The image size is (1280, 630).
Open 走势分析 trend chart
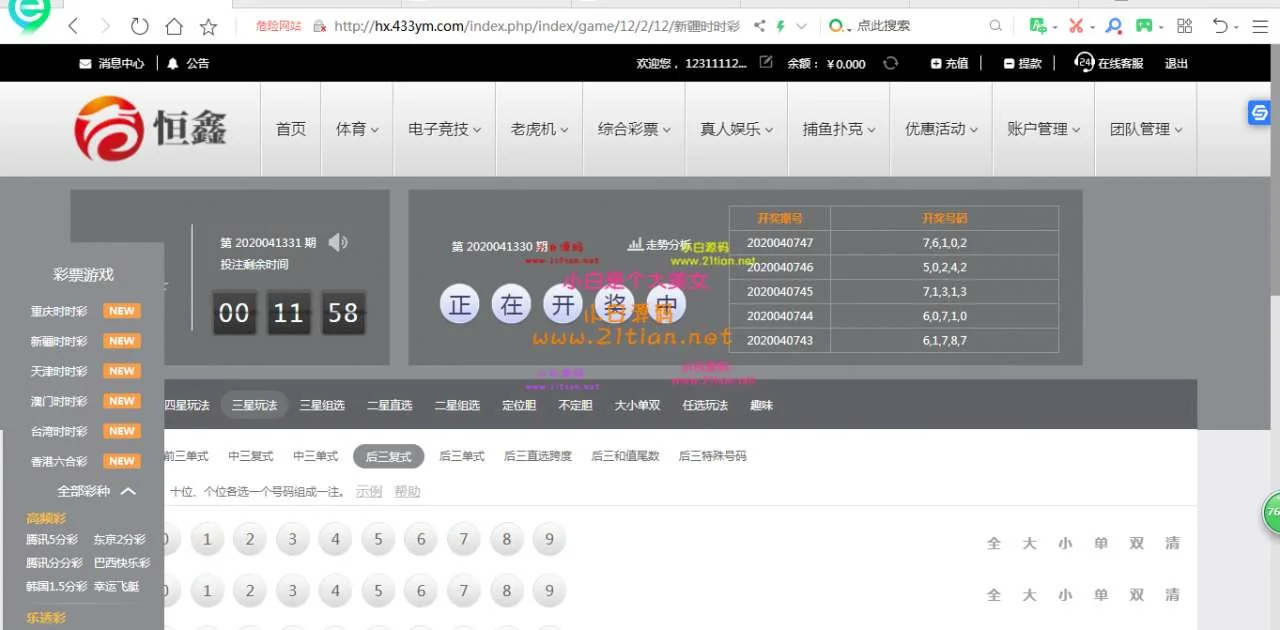click(660, 245)
